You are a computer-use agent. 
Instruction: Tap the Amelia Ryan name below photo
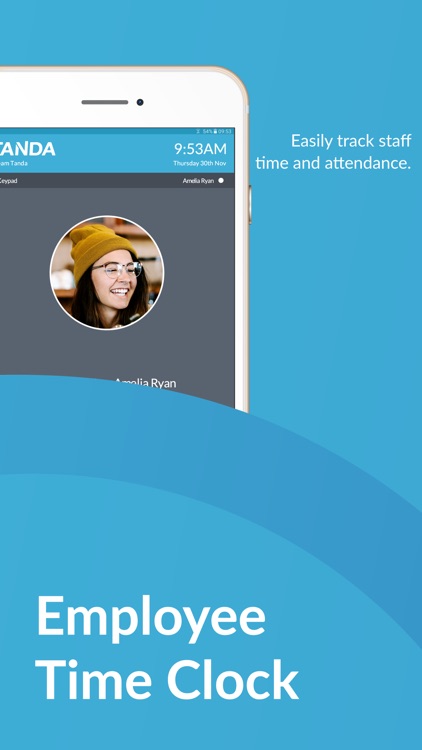[145, 383]
